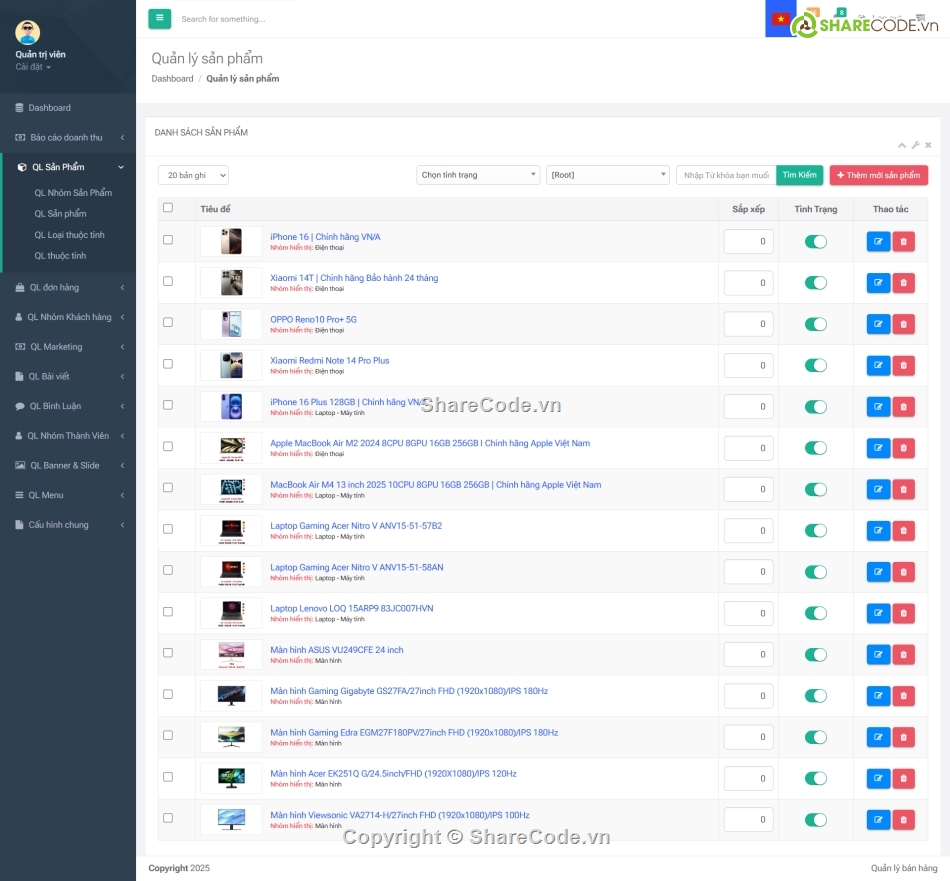Turn off status for Màn hình ASUS VU249CFE
950x881 pixels.
click(815, 654)
